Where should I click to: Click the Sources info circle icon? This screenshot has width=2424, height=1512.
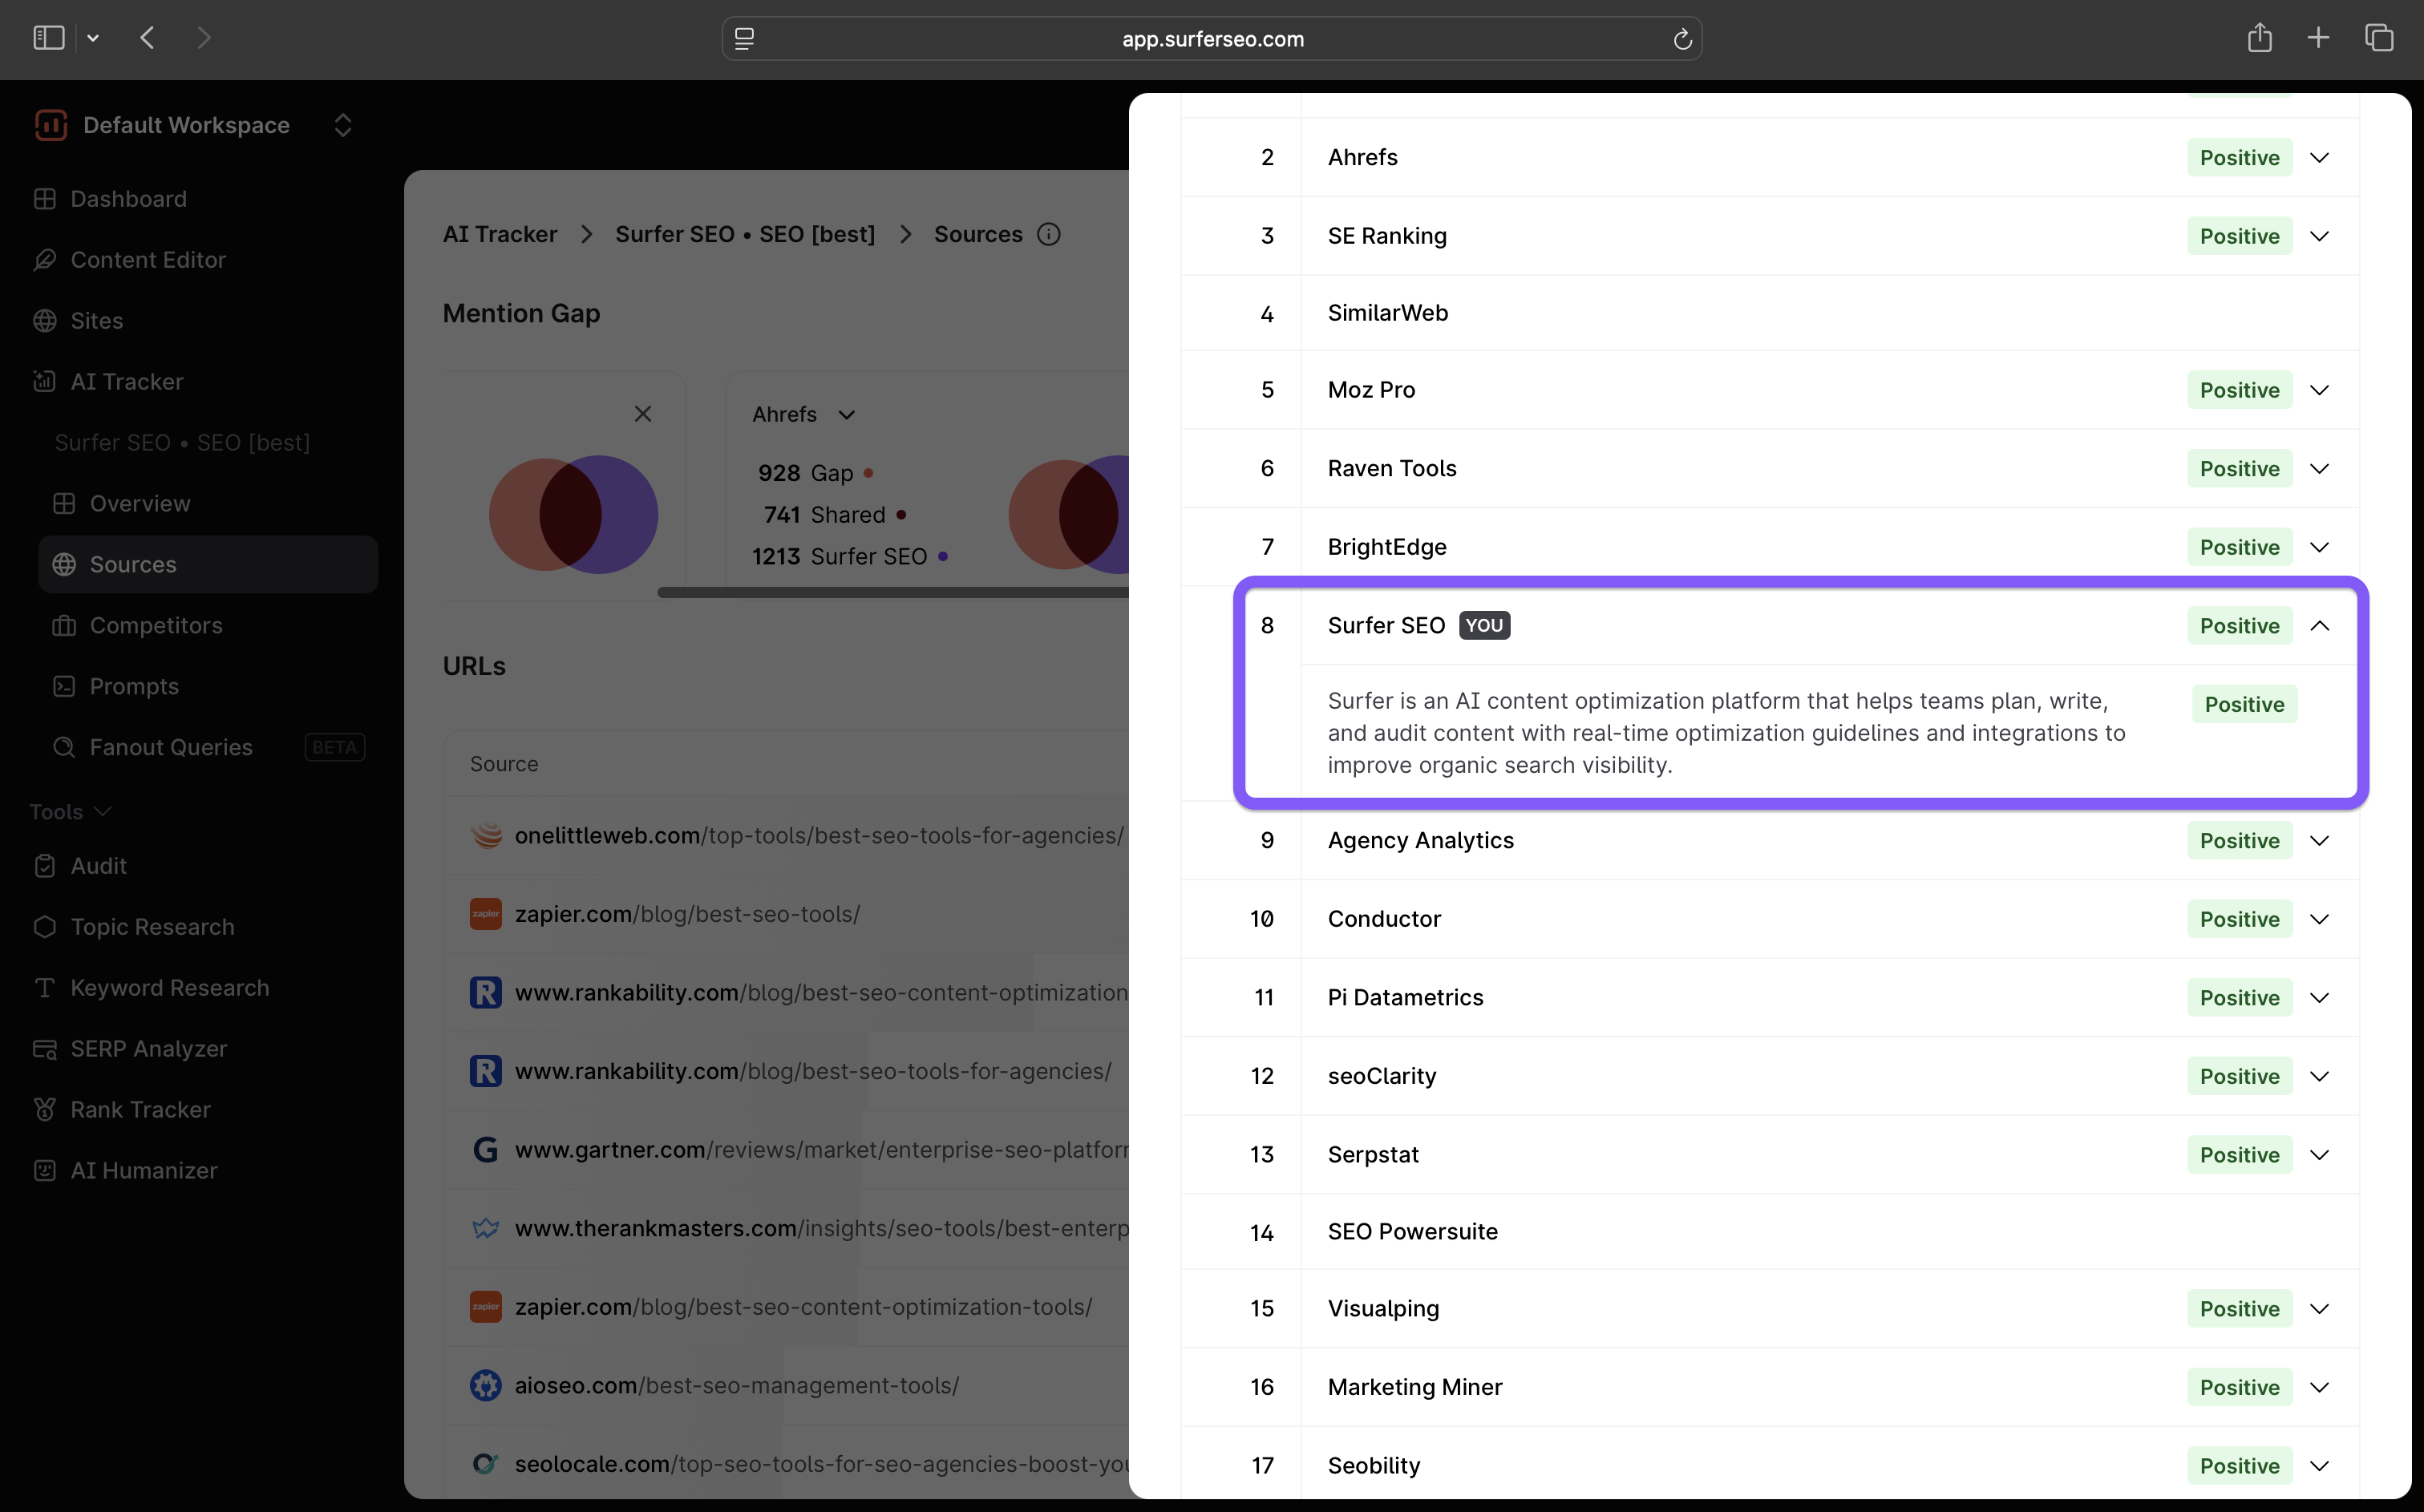pyautogui.click(x=1048, y=234)
